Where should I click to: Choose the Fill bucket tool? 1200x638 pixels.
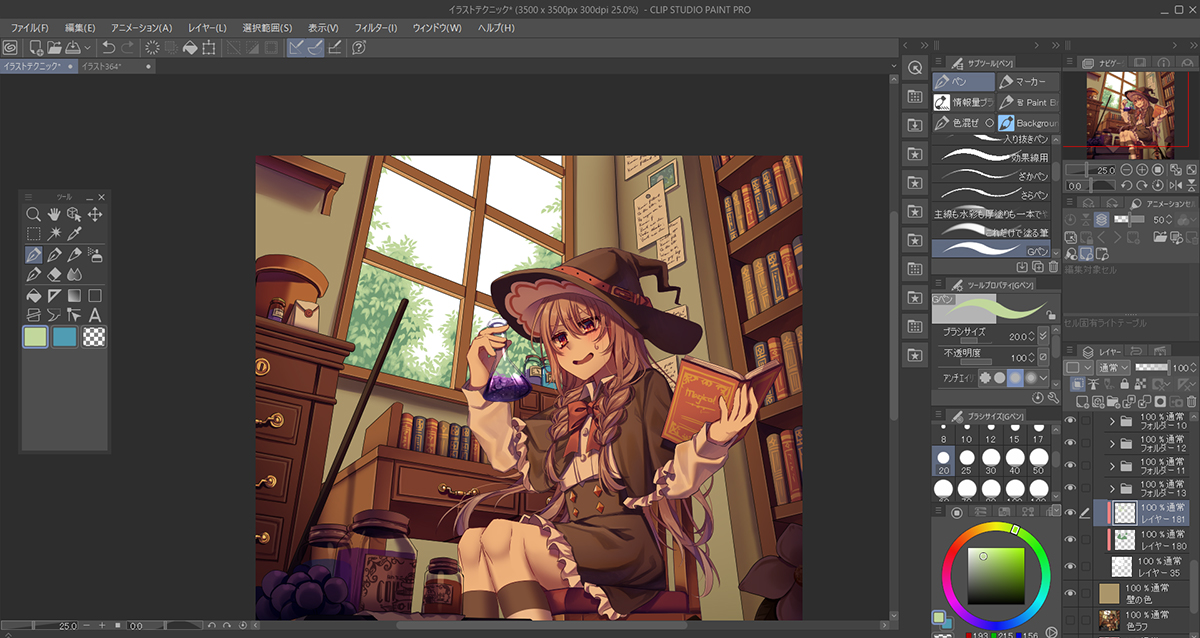(x=33, y=295)
